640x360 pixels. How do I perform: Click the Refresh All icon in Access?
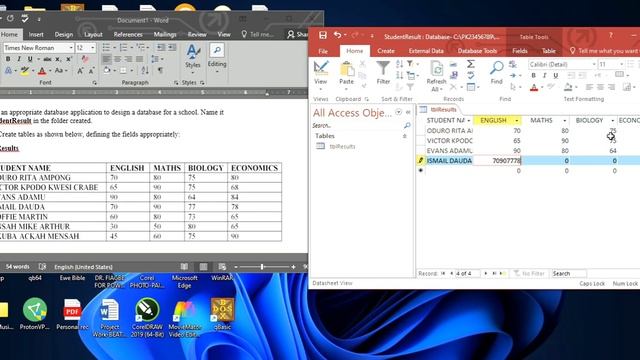(x=436, y=69)
